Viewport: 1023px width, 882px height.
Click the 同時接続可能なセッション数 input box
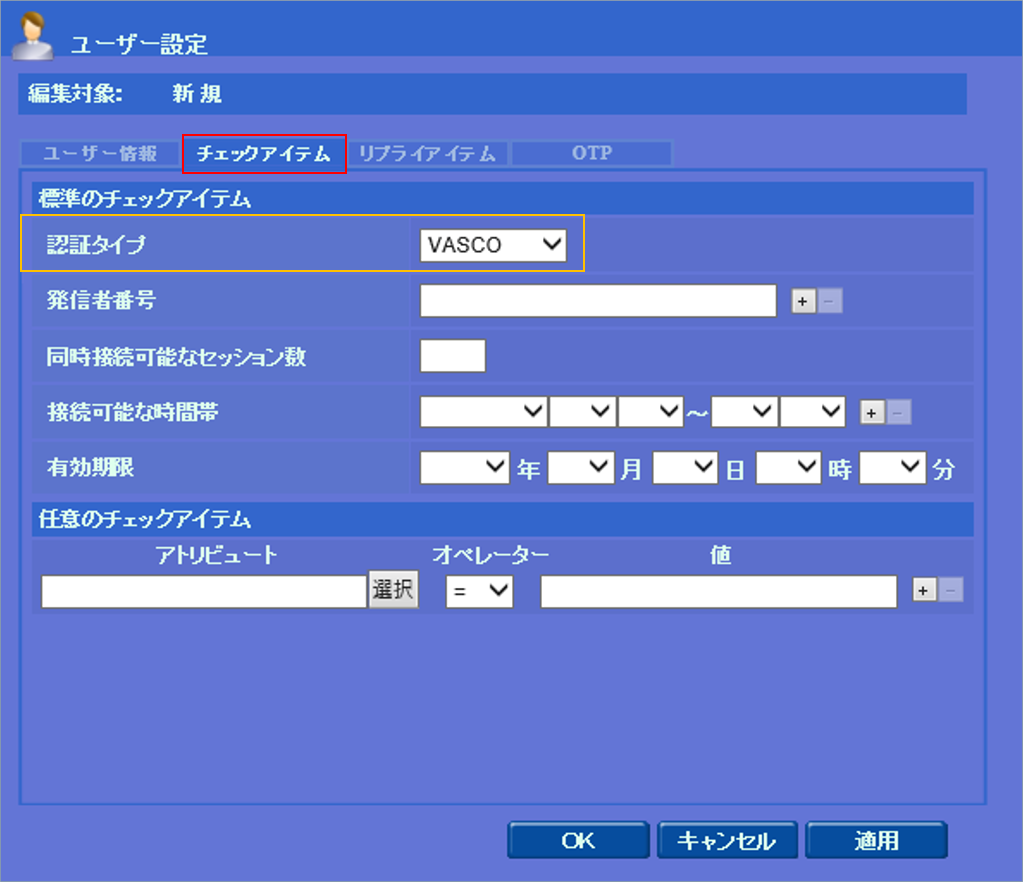pos(453,356)
